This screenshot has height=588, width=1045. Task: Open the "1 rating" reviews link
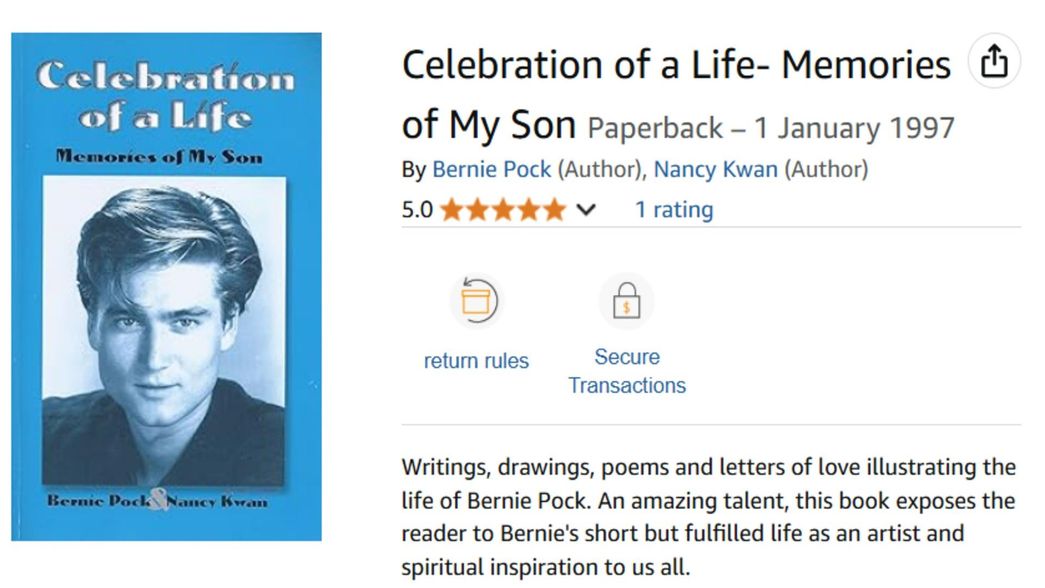coord(673,210)
